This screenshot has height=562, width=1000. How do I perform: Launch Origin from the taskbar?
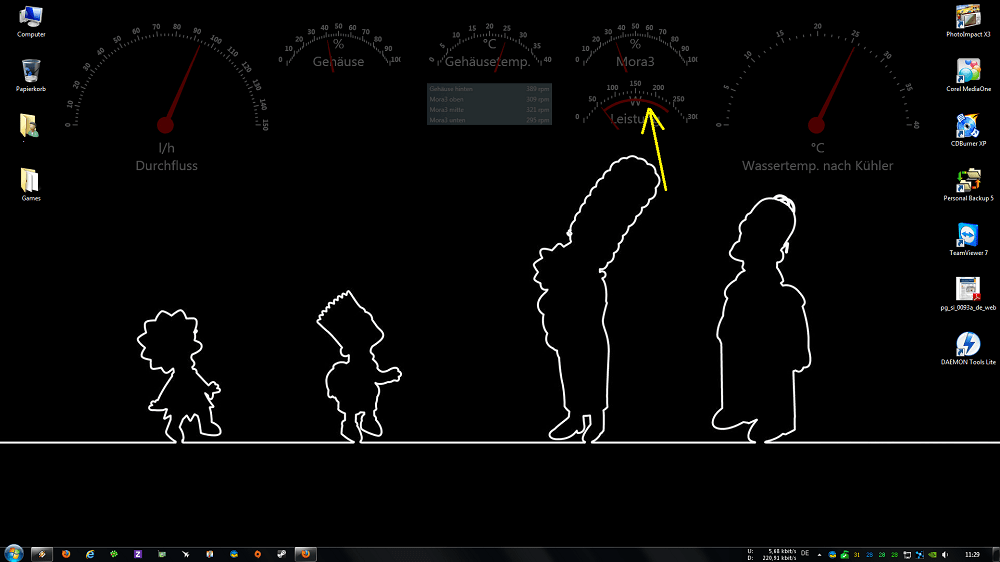coord(258,554)
